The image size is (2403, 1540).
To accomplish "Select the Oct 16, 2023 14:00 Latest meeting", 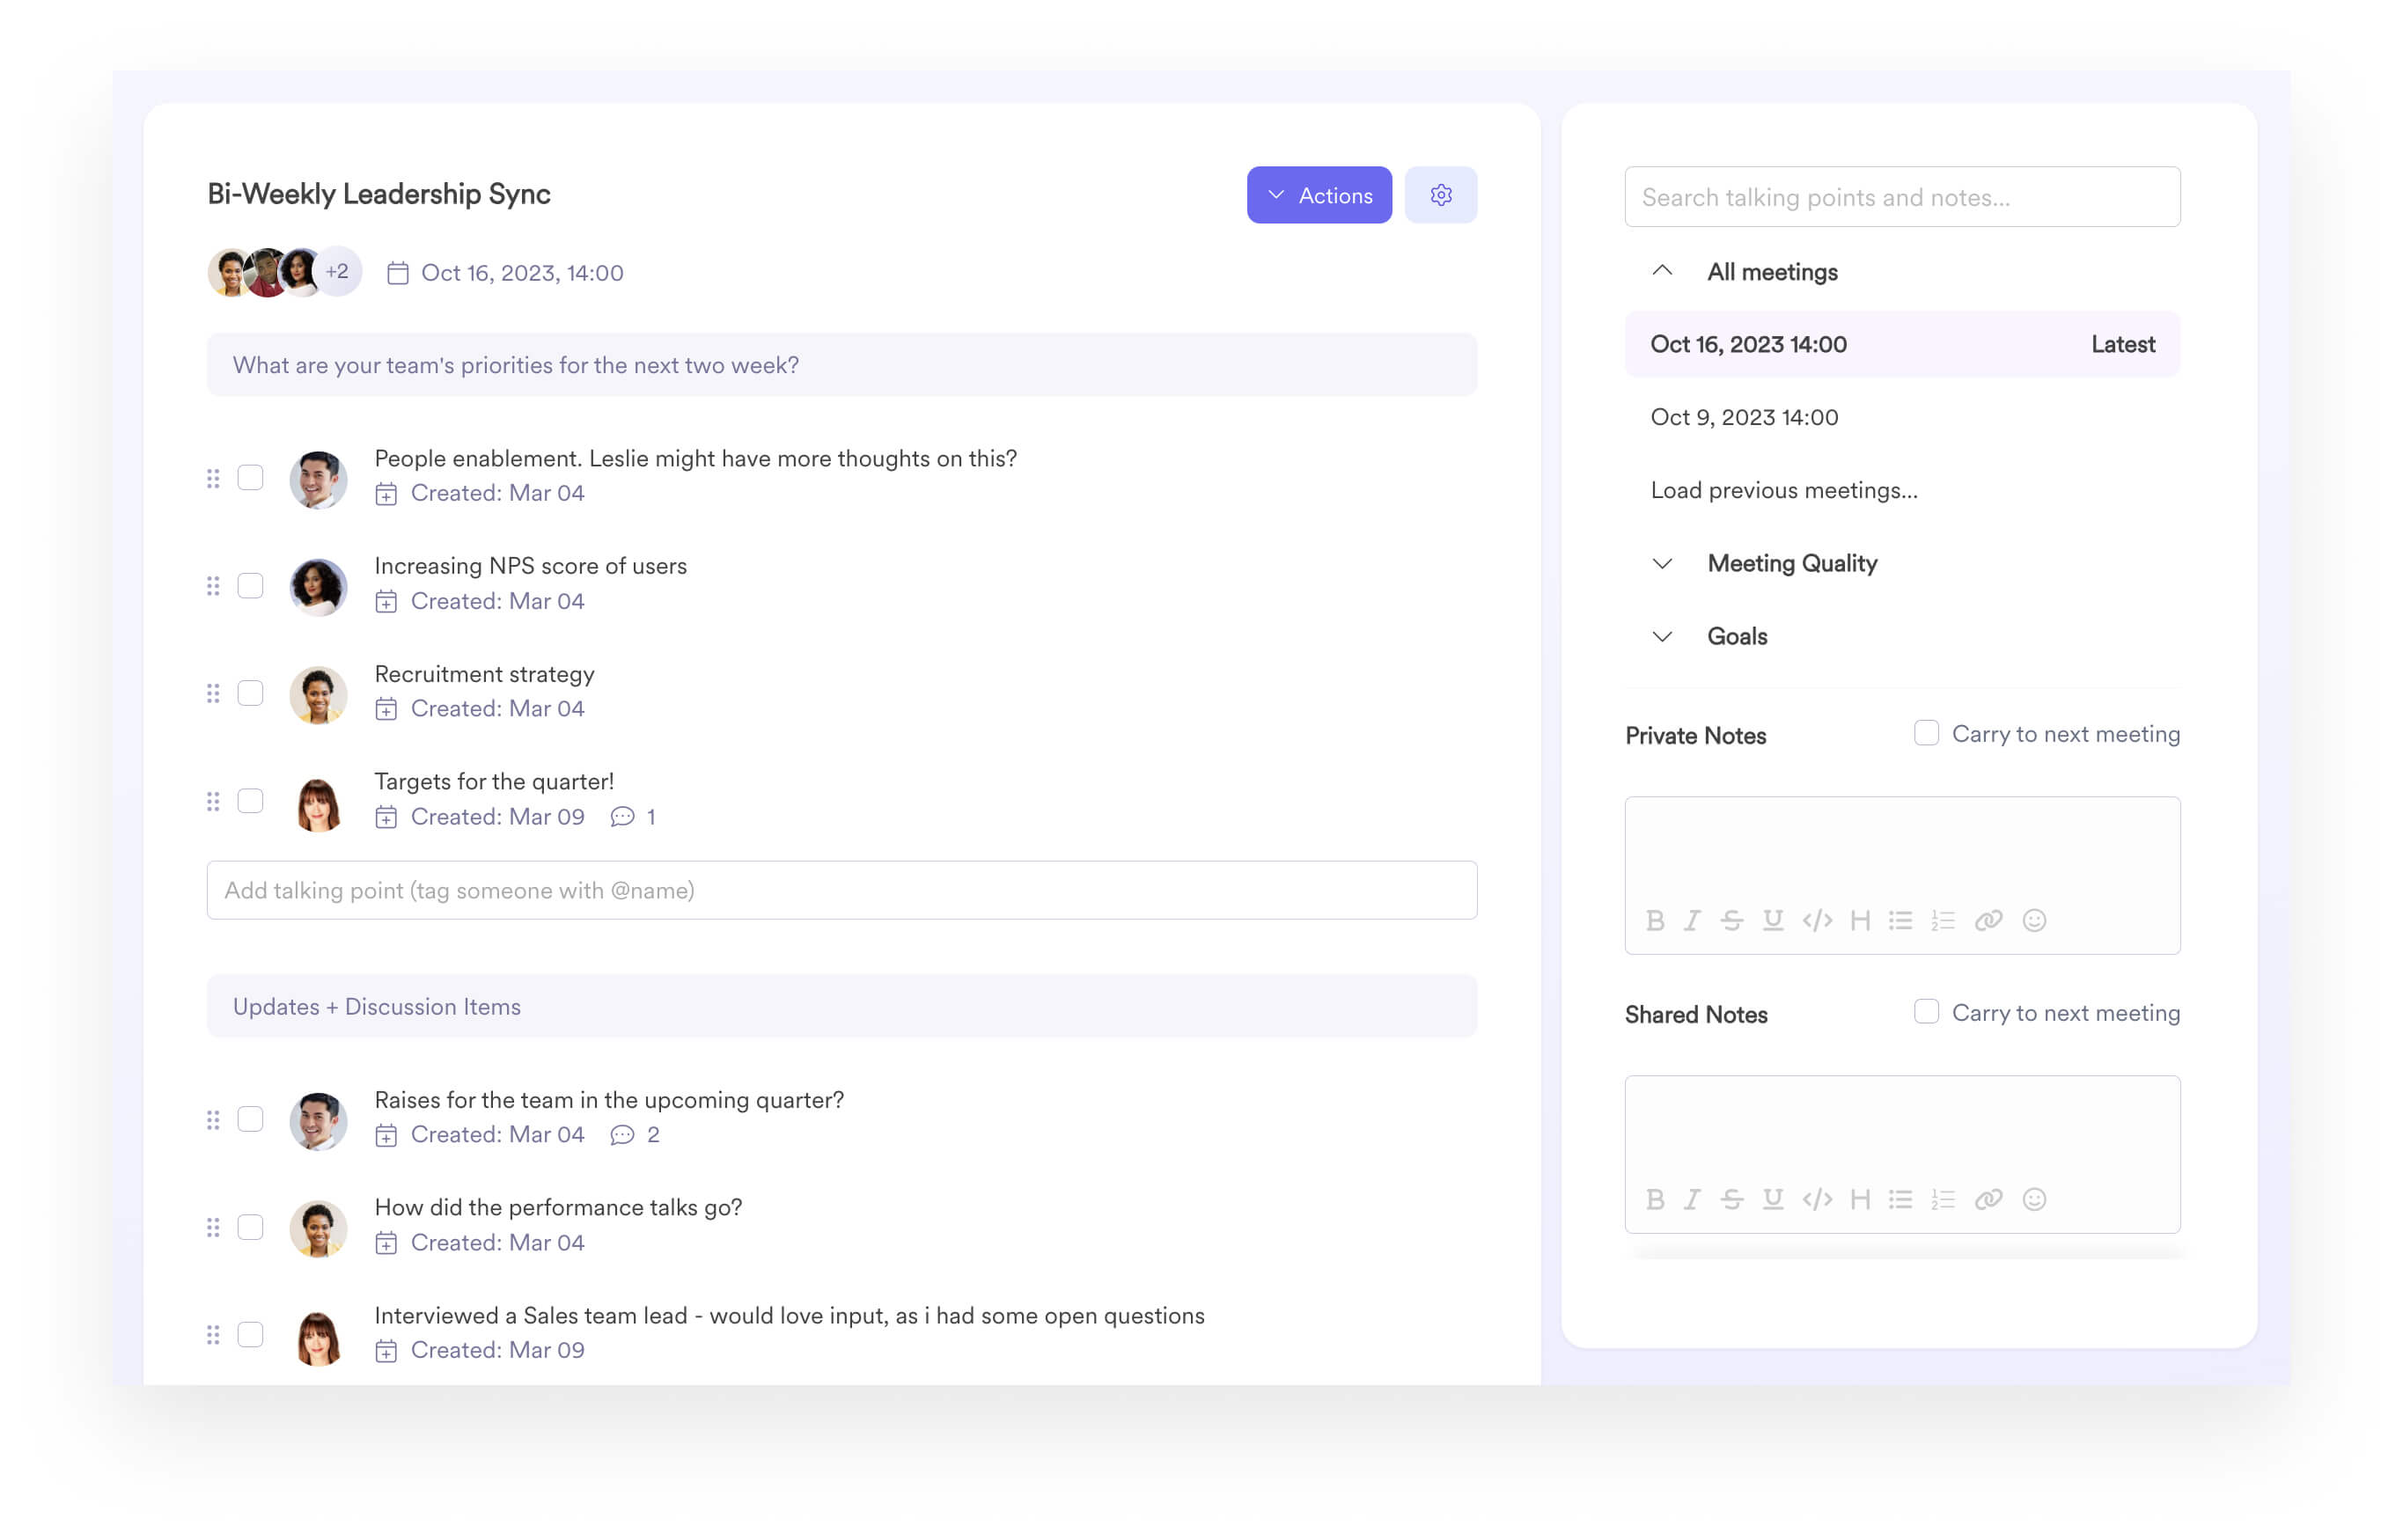I will pos(1902,344).
